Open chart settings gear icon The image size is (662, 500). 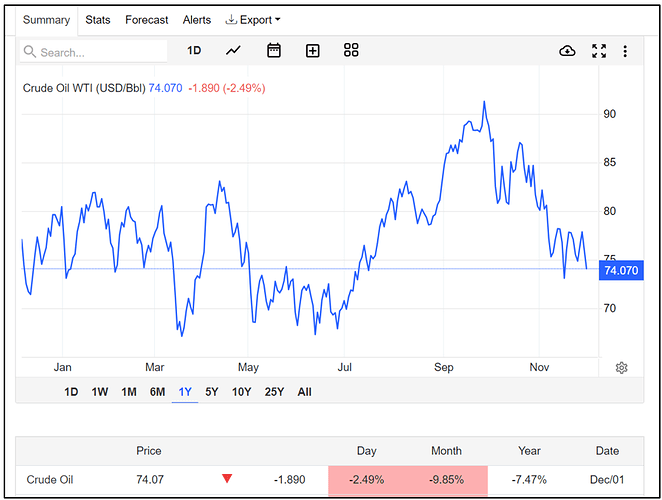pos(621,368)
